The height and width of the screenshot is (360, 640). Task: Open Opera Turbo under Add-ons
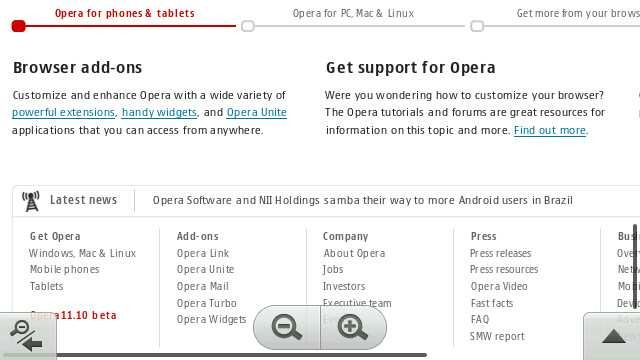pos(207,303)
